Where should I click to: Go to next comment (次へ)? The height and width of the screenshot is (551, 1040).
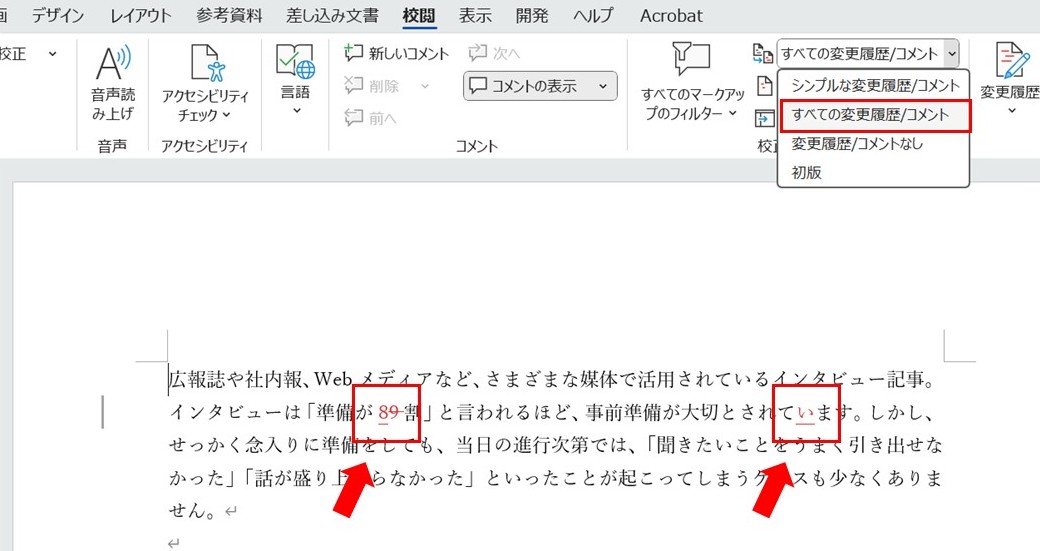[x=494, y=53]
